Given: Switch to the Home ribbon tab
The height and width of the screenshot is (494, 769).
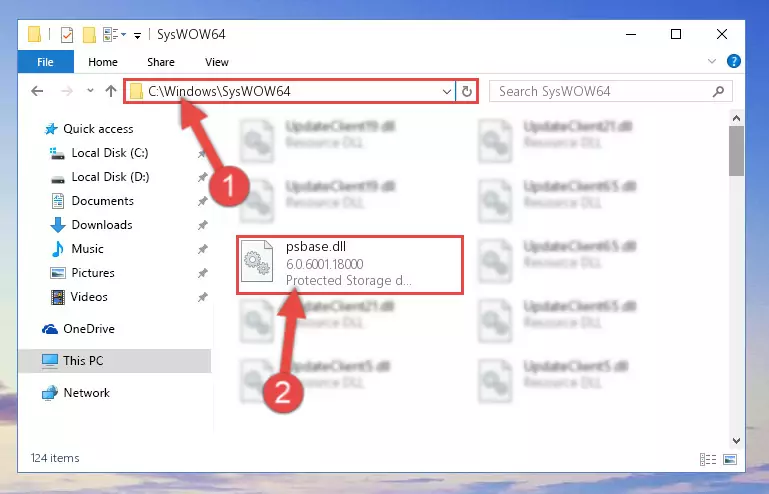Looking at the screenshot, I should click(x=103, y=62).
